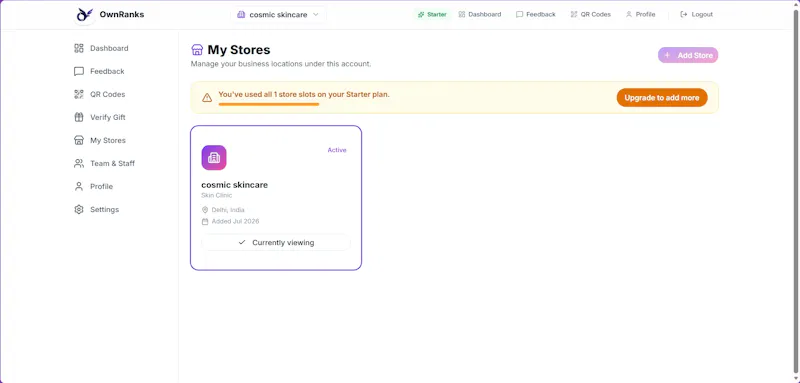Click the Skin Clinic category text
This screenshot has height=383, width=800.
[217, 195]
